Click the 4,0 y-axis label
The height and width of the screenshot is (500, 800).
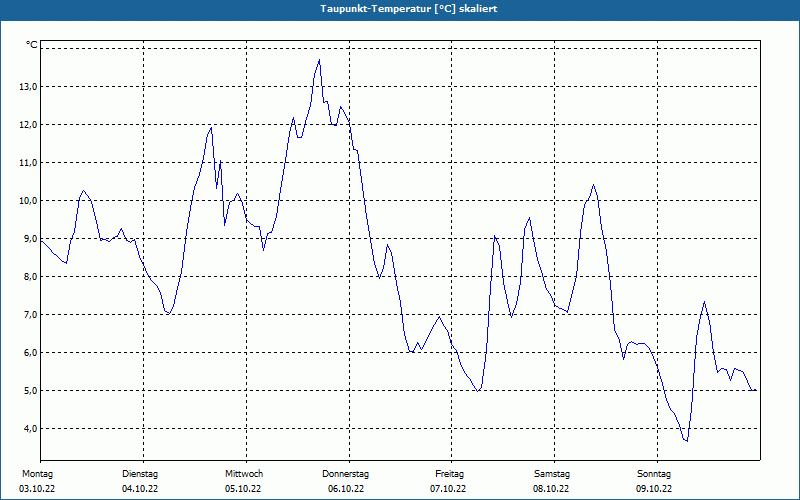coord(31,429)
